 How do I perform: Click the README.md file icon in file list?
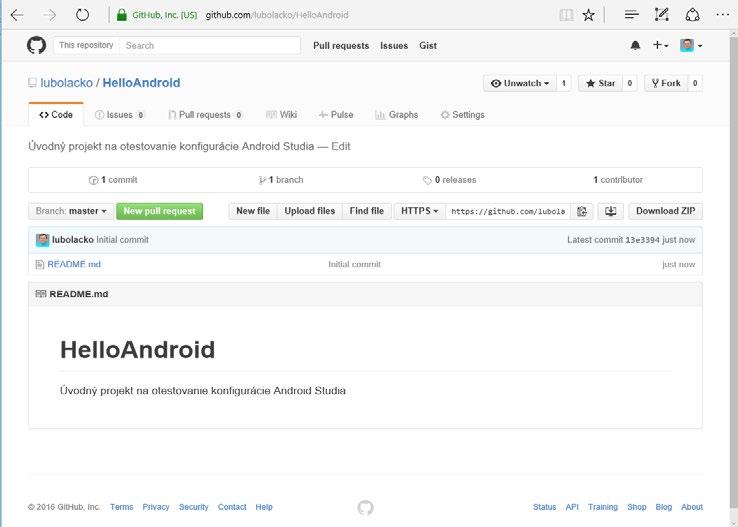coord(40,264)
